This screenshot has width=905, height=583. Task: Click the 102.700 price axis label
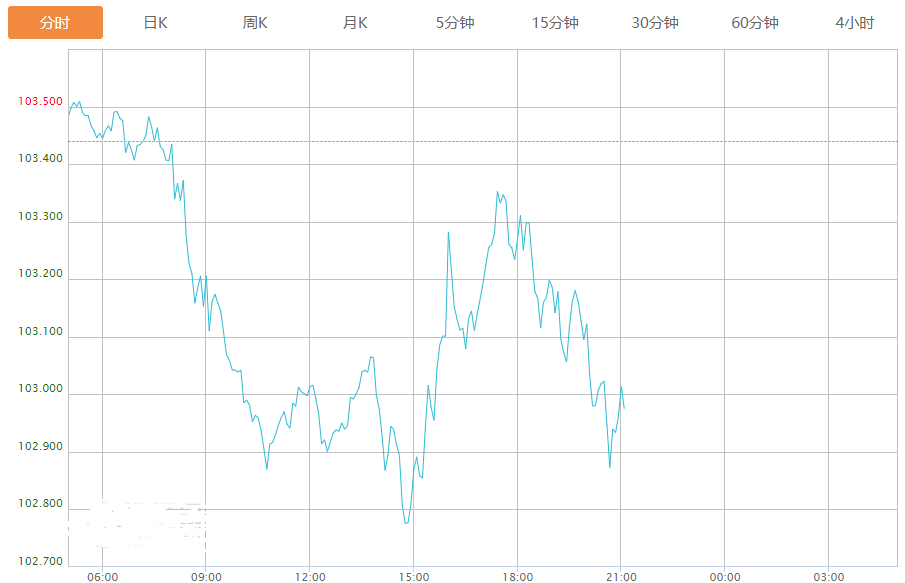40,562
